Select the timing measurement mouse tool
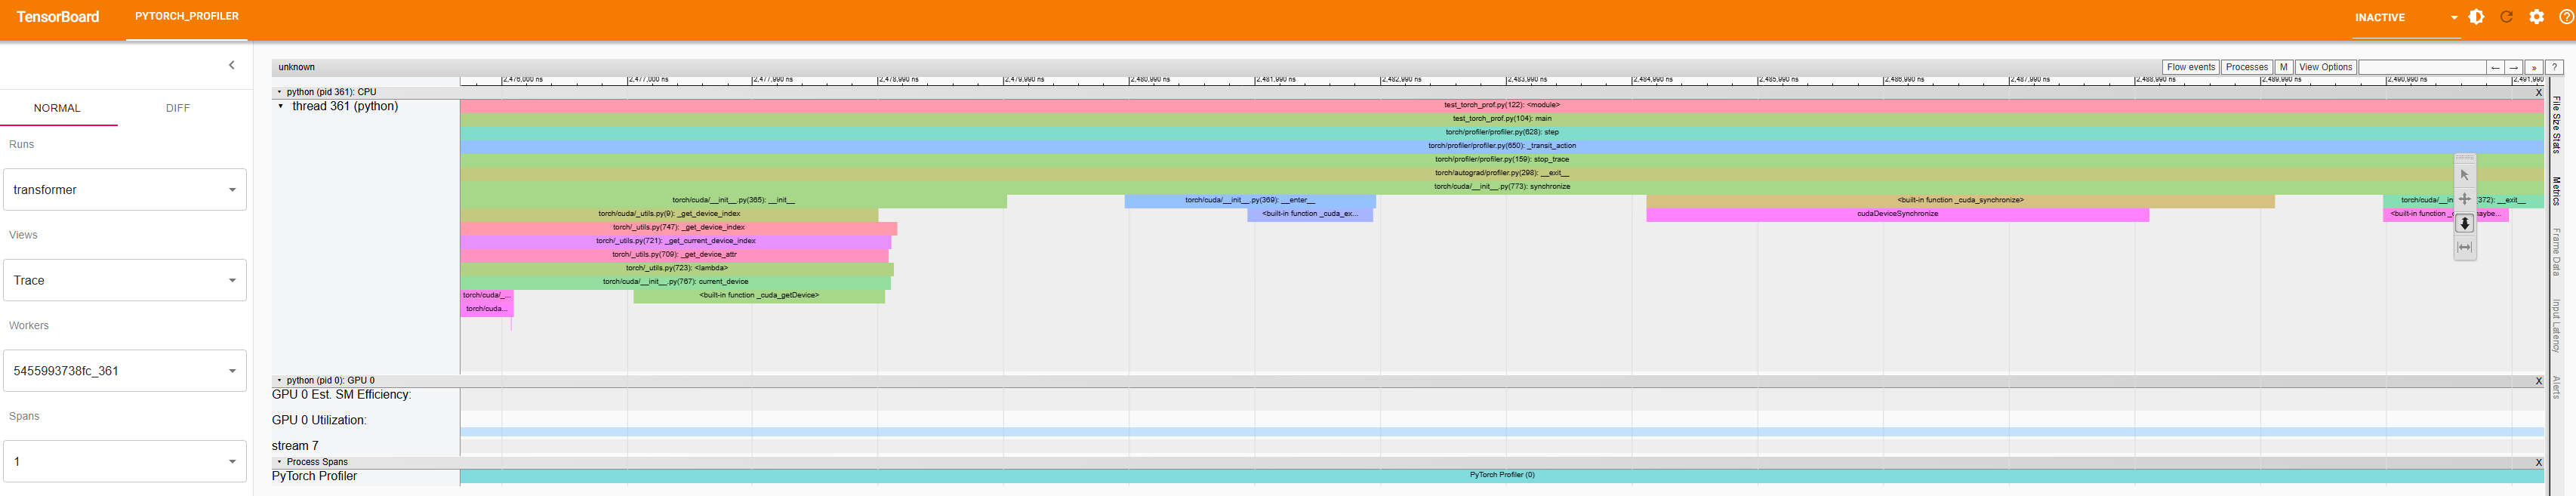Screen dimensions: 2576x496 [2464, 247]
